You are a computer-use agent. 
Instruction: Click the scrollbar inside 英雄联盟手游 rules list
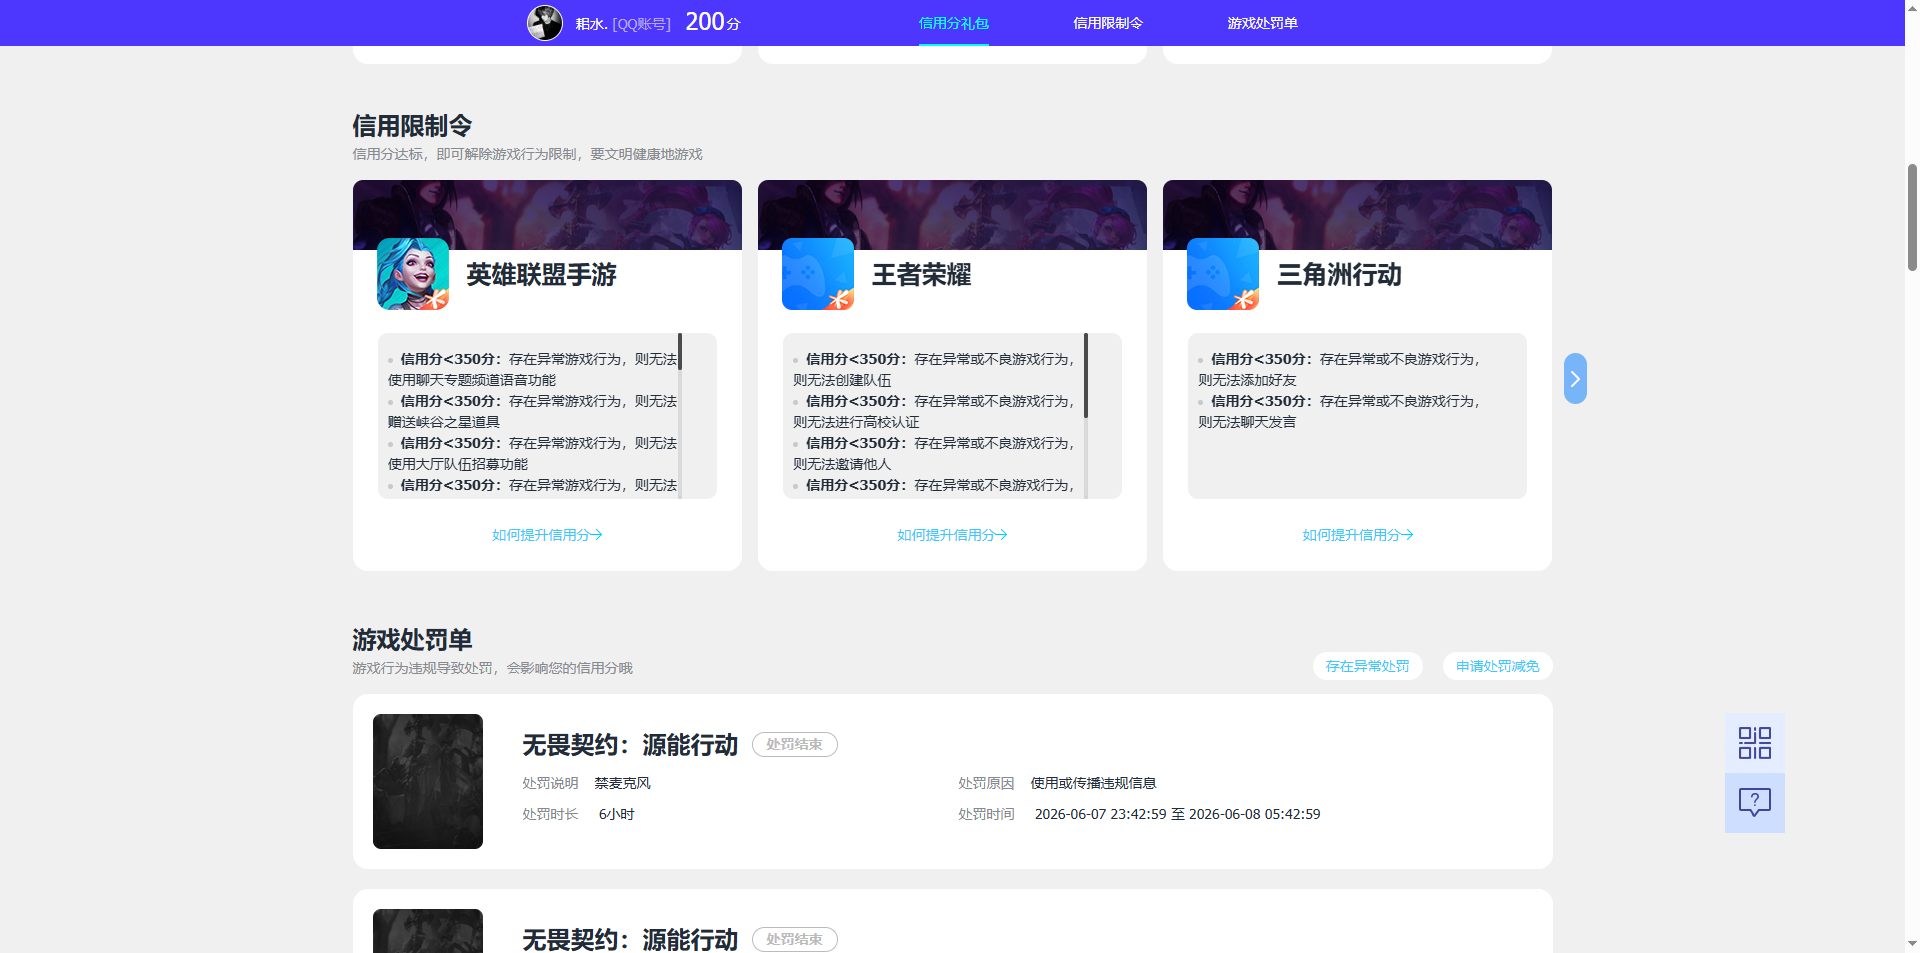[680, 352]
